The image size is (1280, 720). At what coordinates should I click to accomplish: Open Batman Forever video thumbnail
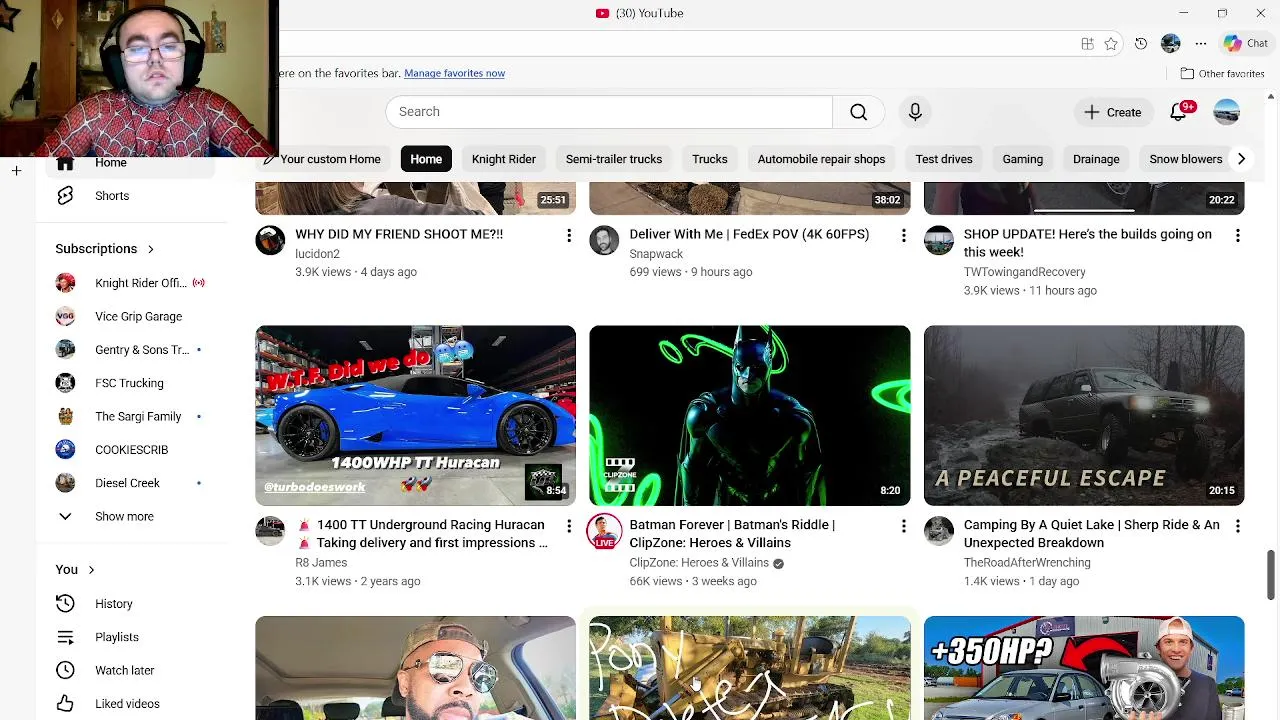click(750, 415)
